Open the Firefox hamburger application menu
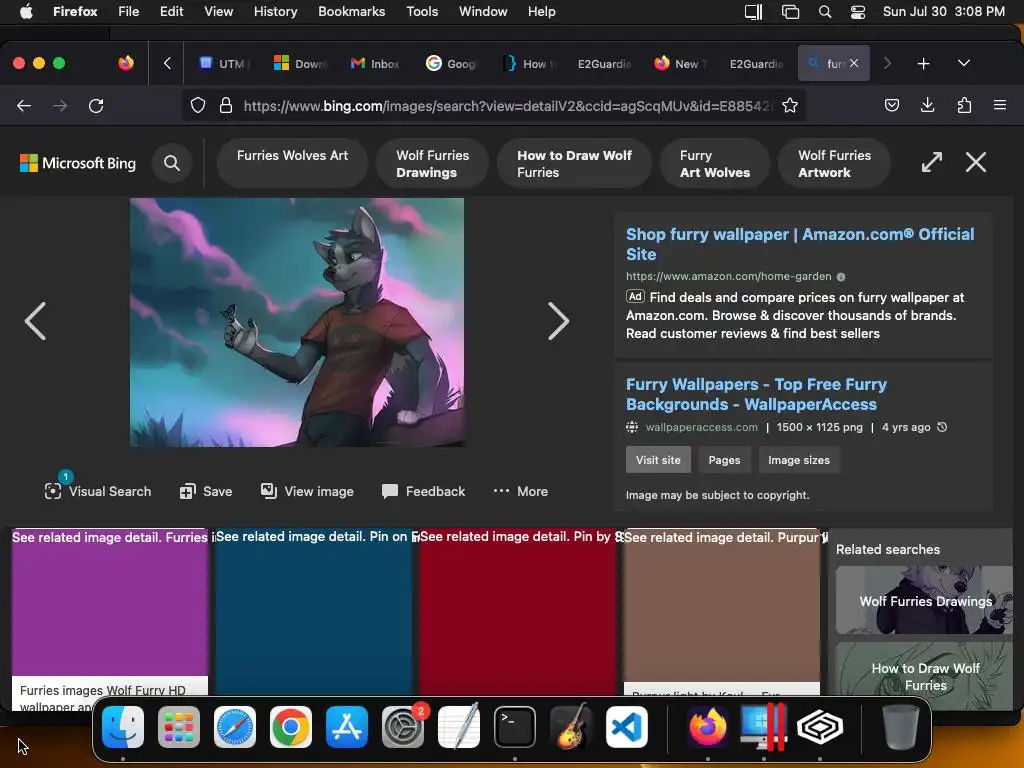1024x768 pixels. (1000, 105)
